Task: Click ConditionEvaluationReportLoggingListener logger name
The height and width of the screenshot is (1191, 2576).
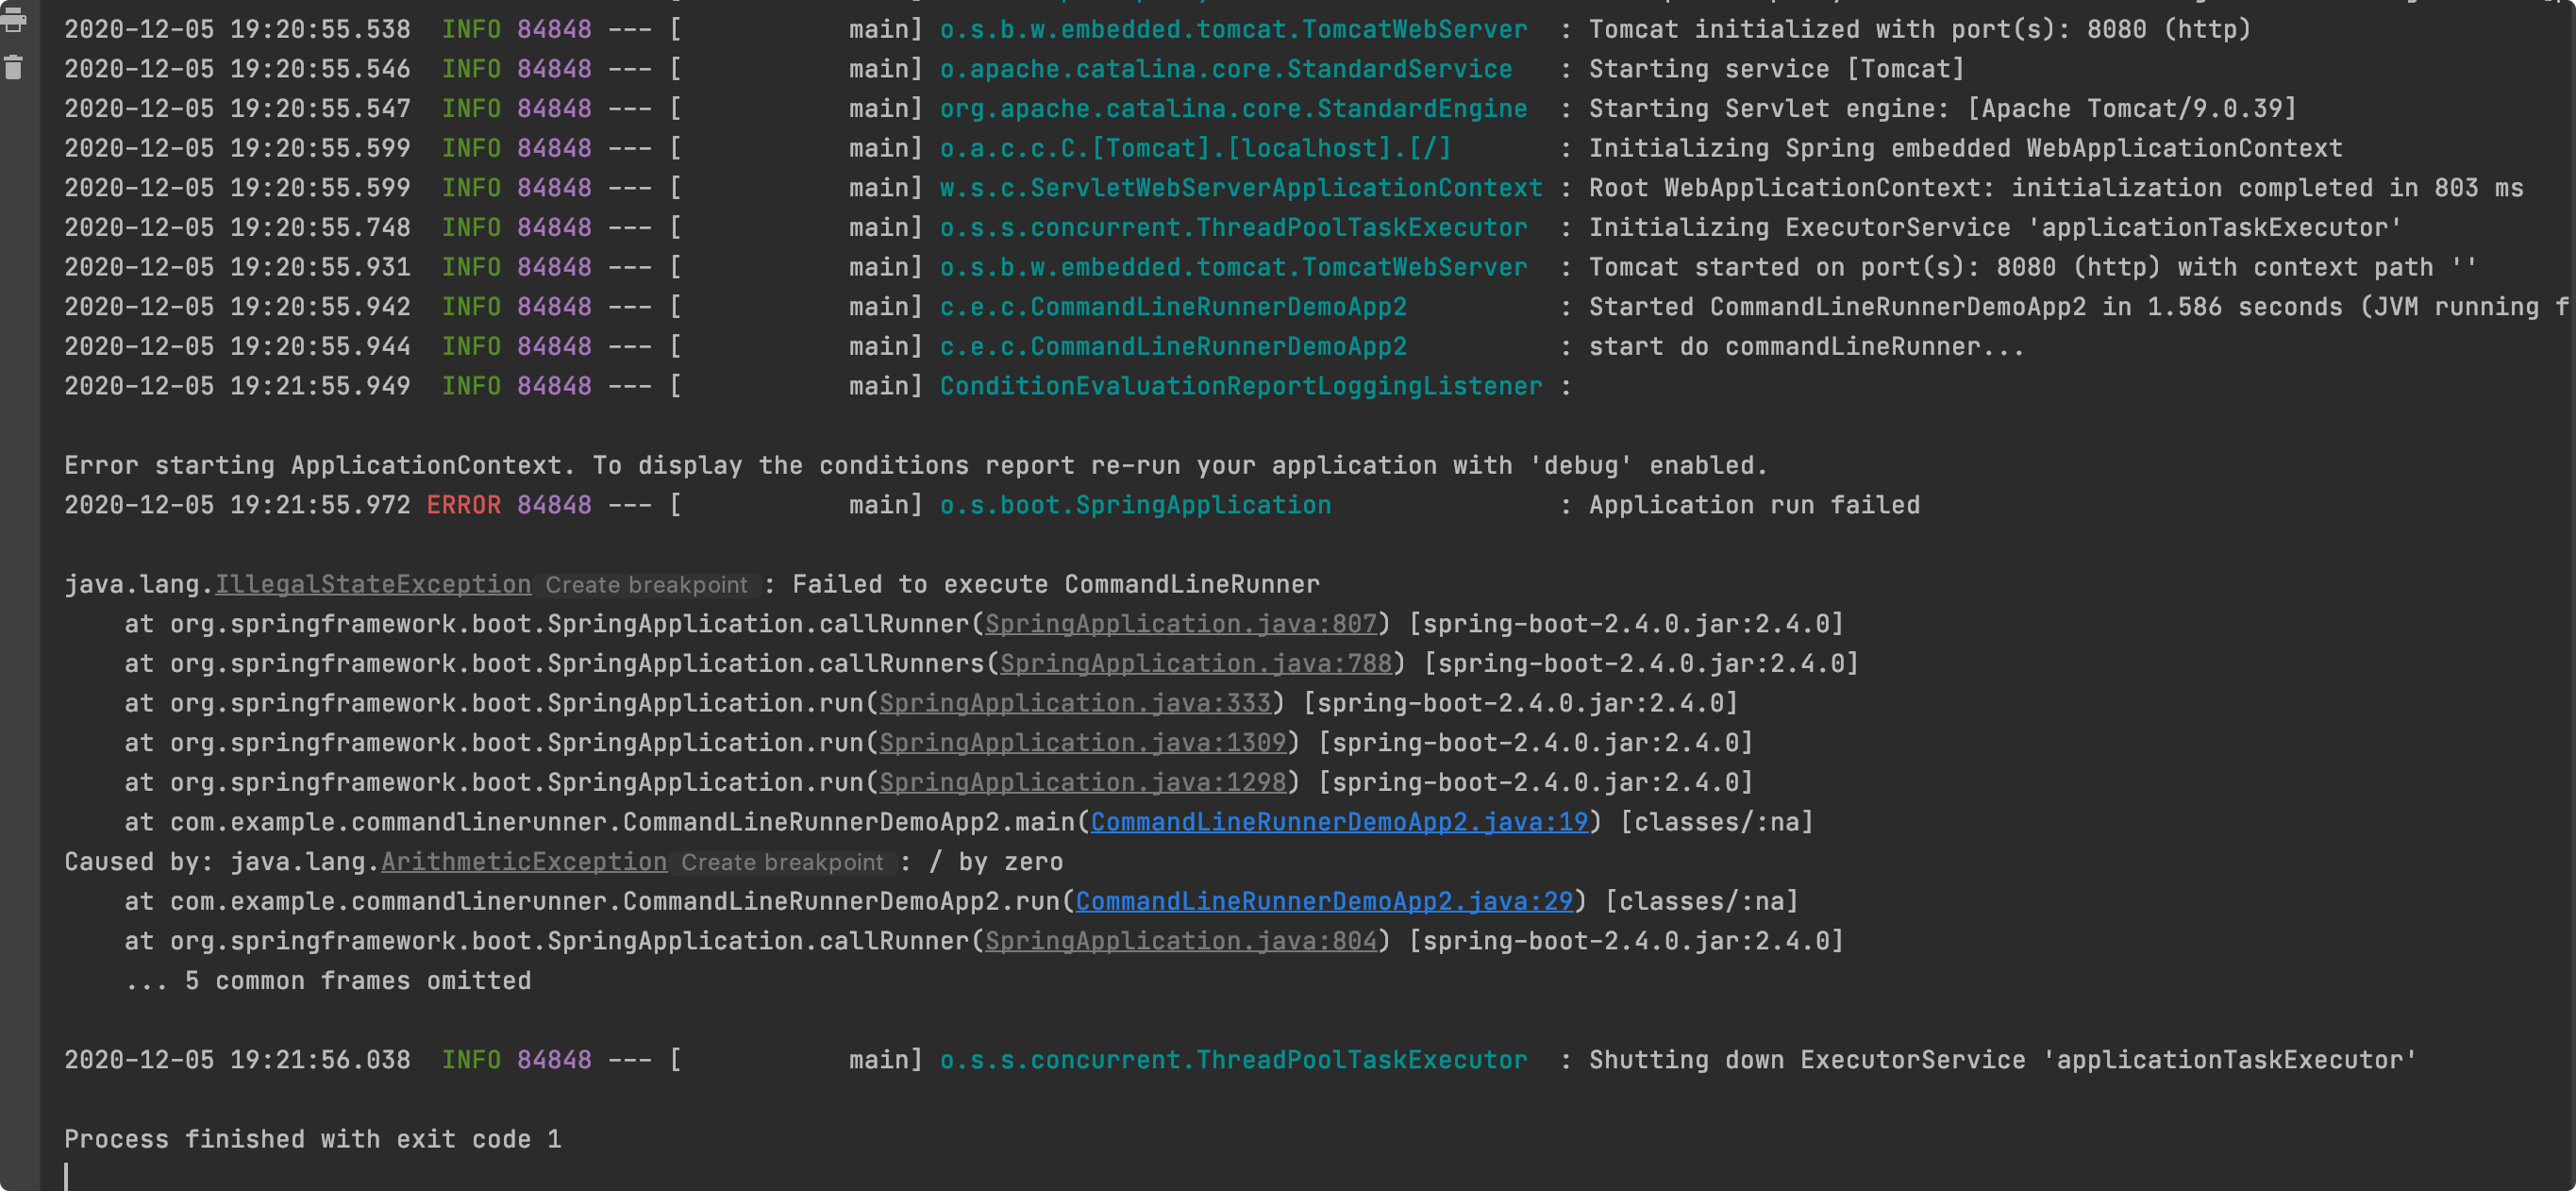Action: point(1240,386)
